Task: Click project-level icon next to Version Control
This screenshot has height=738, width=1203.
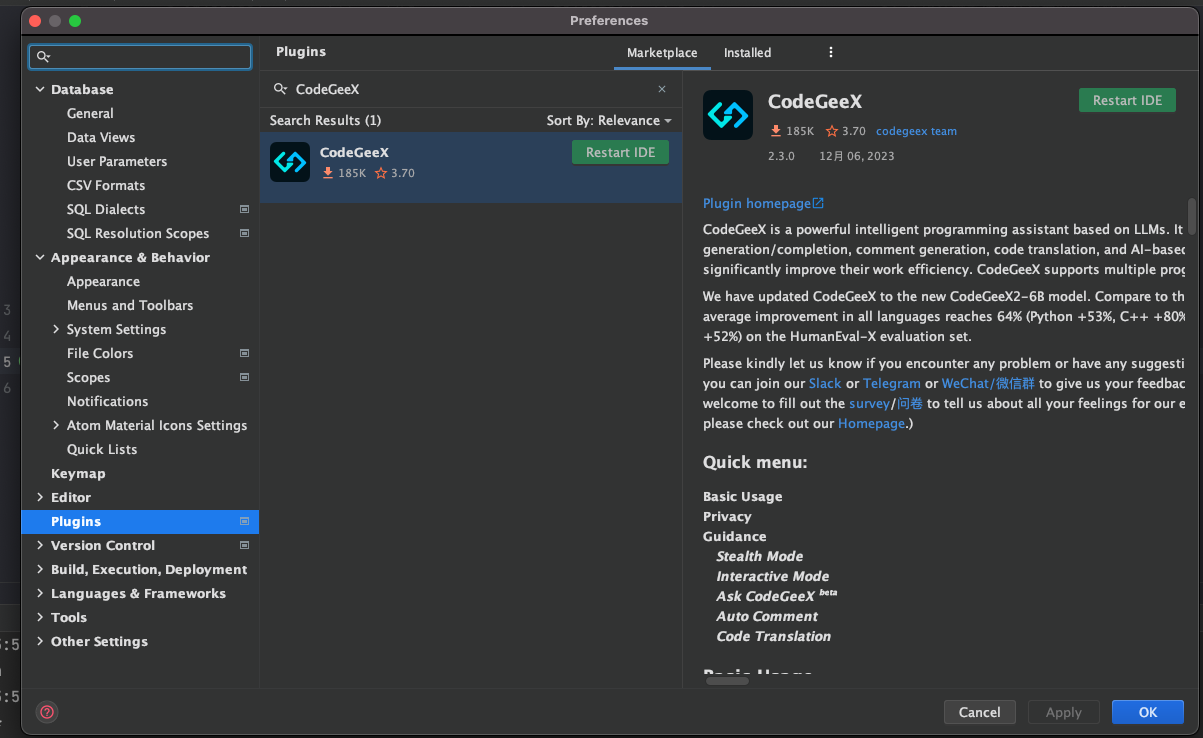Action: click(x=244, y=545)
